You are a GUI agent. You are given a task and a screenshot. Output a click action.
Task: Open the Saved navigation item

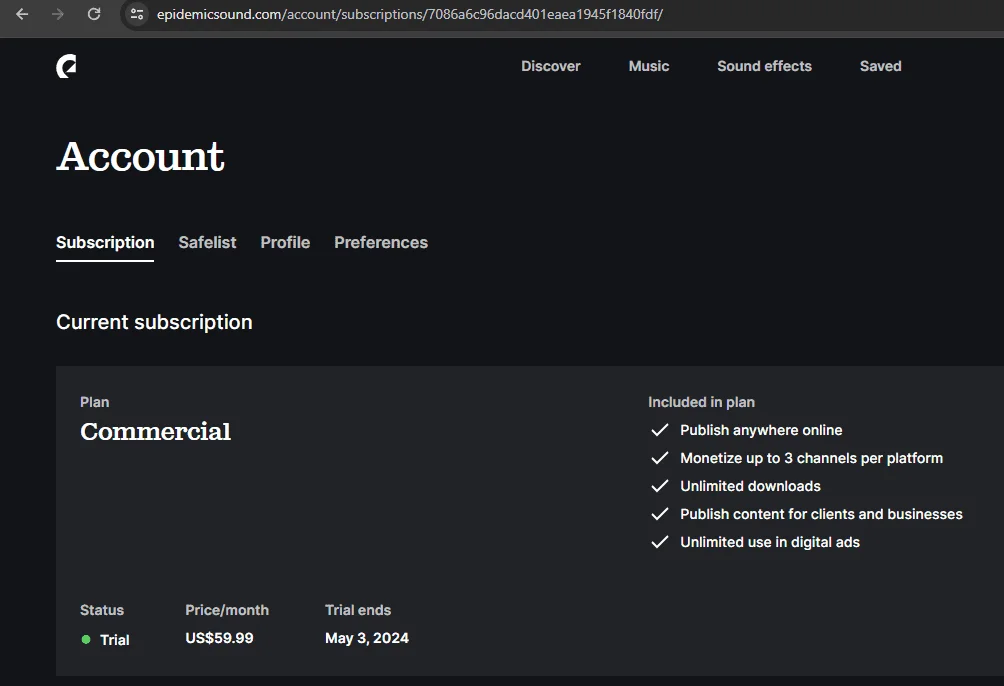click(880, 66)
